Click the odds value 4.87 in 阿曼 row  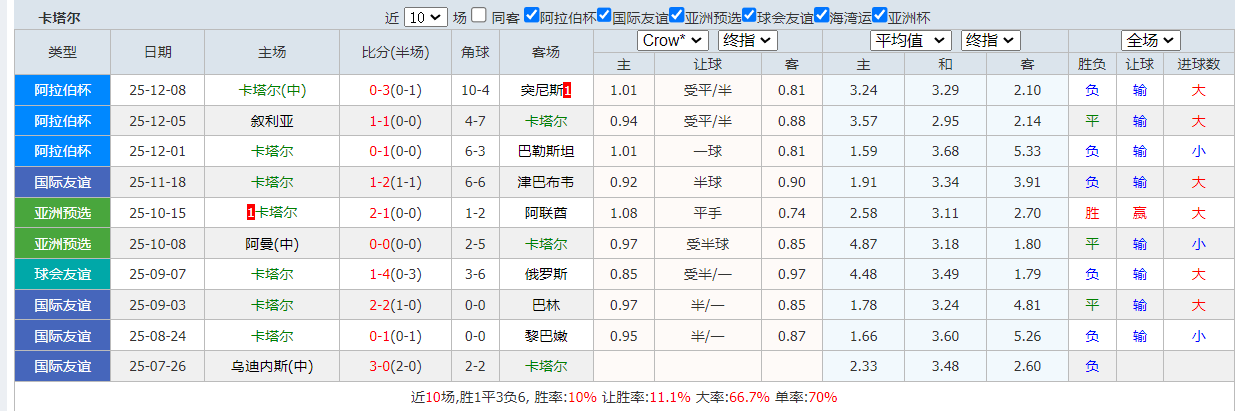pyautogui.click(x=863, y=244)
